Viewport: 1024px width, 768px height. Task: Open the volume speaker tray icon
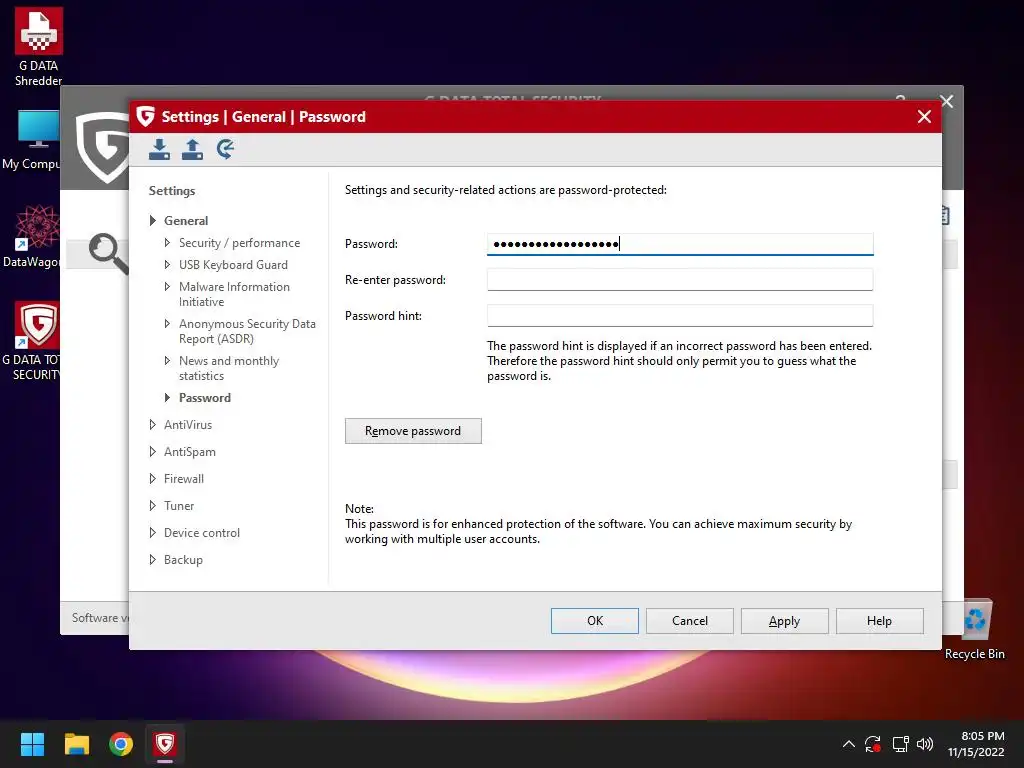tap(925, 744)
